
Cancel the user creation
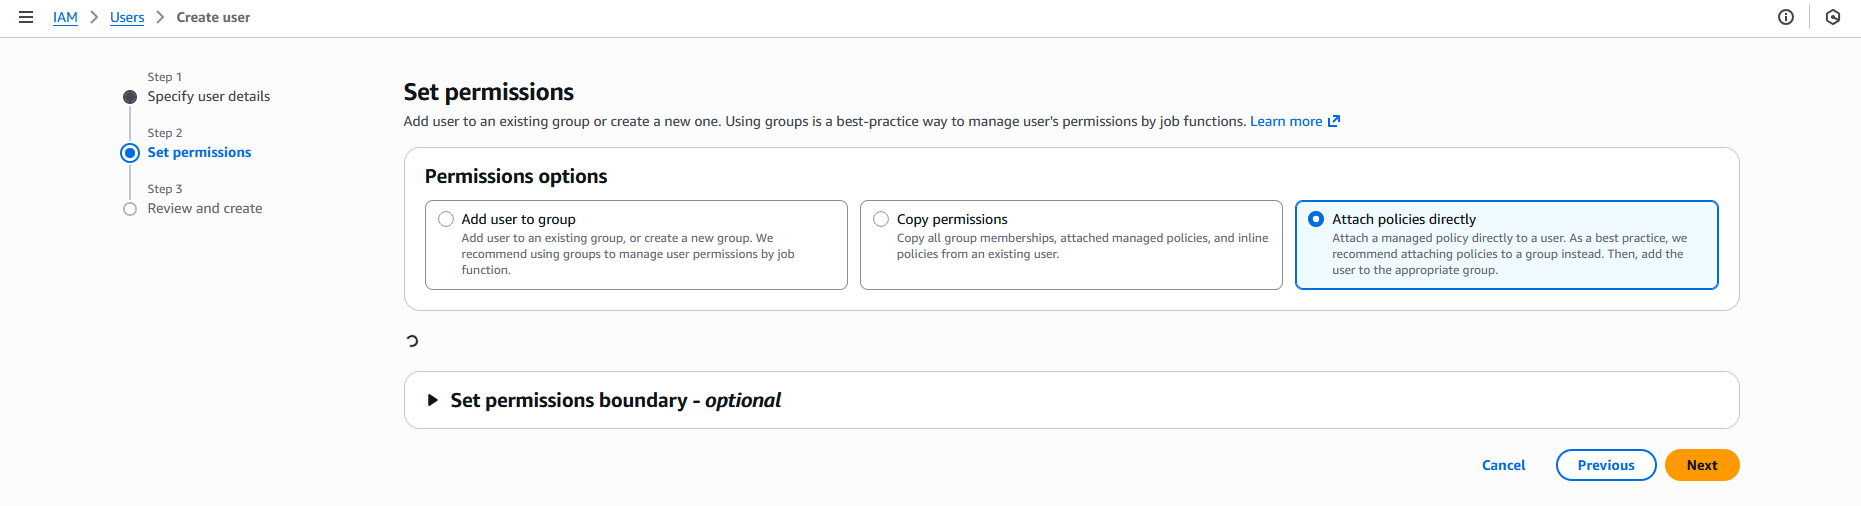(1503, 465)
